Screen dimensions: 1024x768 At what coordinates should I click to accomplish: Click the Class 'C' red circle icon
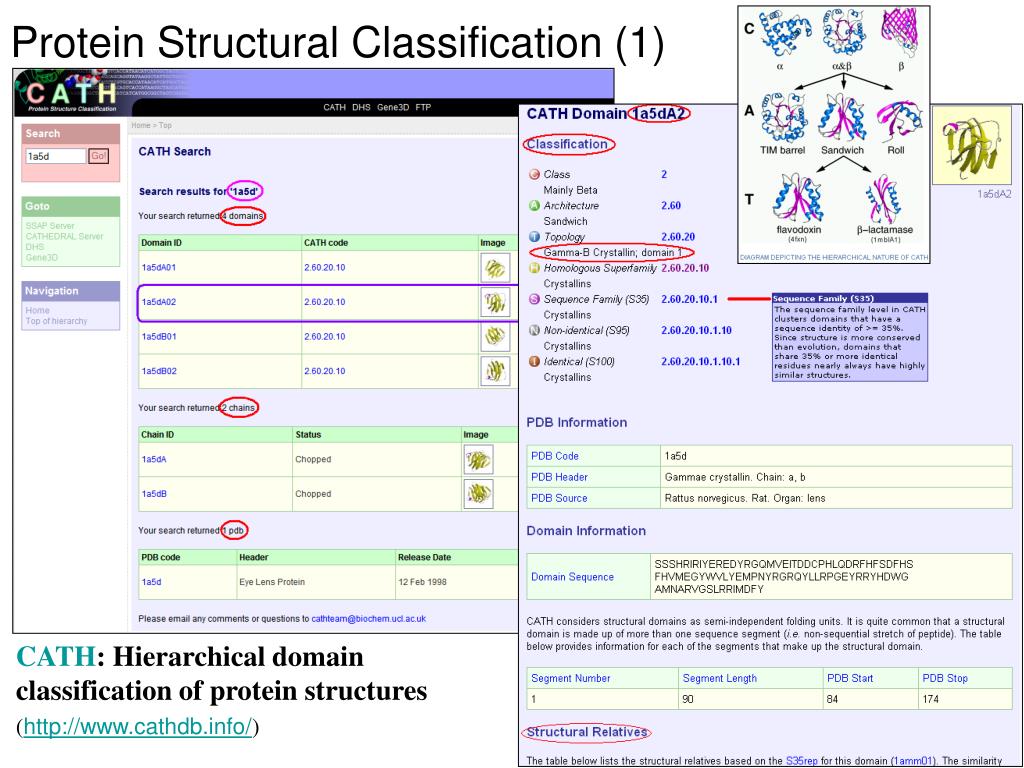pyautogui.click(x=534, y=174)
